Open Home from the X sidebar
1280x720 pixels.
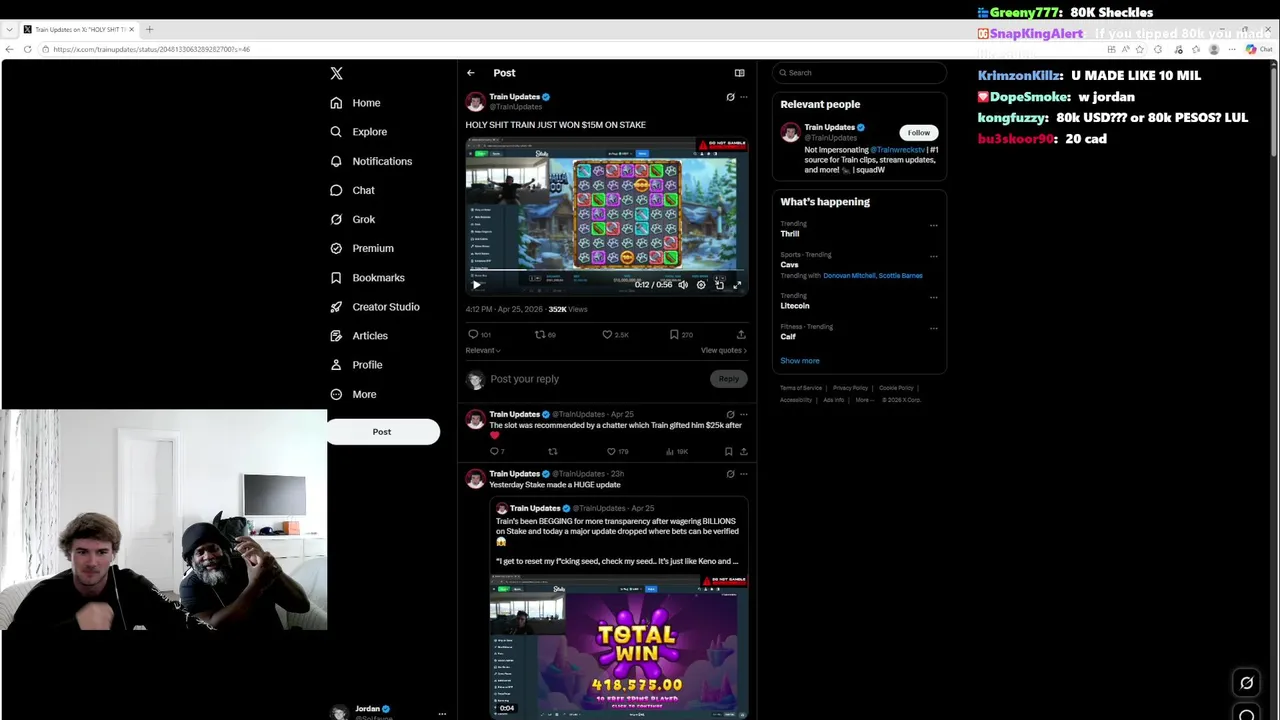pyautogui.click(x=356, y=103)
